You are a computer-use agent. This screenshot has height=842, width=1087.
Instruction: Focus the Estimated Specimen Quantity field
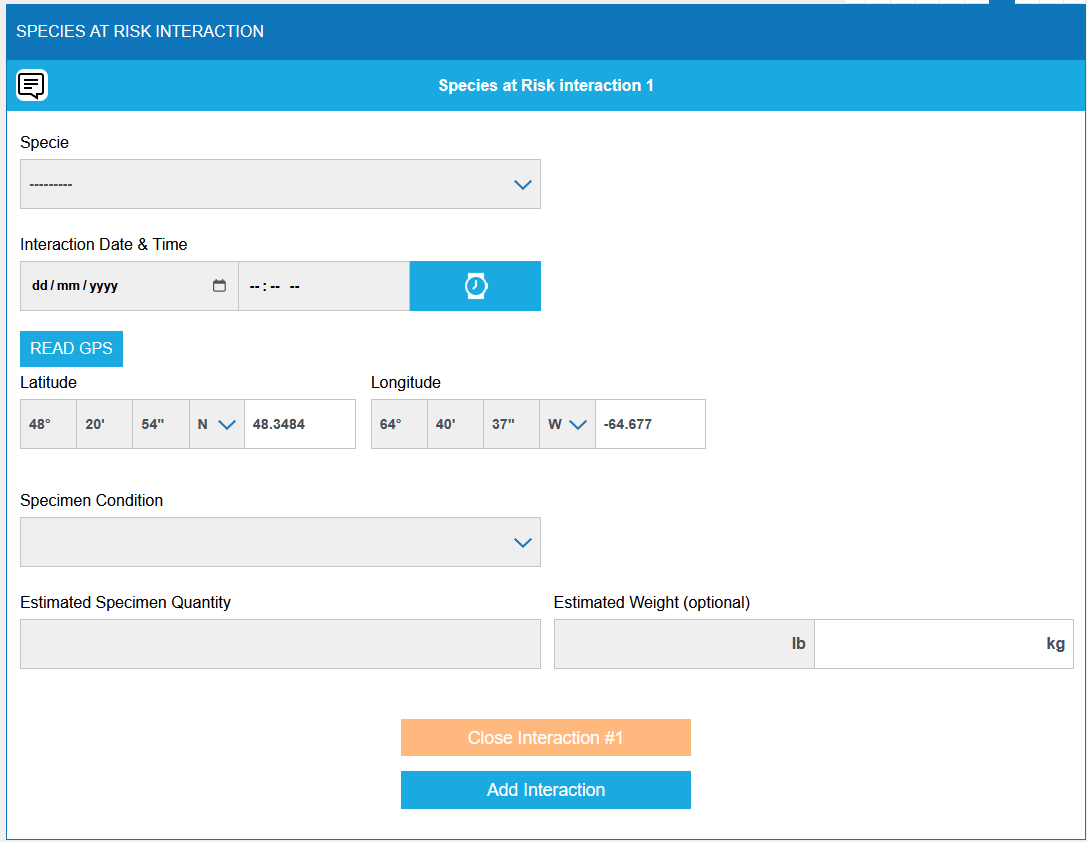coord(280,644)
